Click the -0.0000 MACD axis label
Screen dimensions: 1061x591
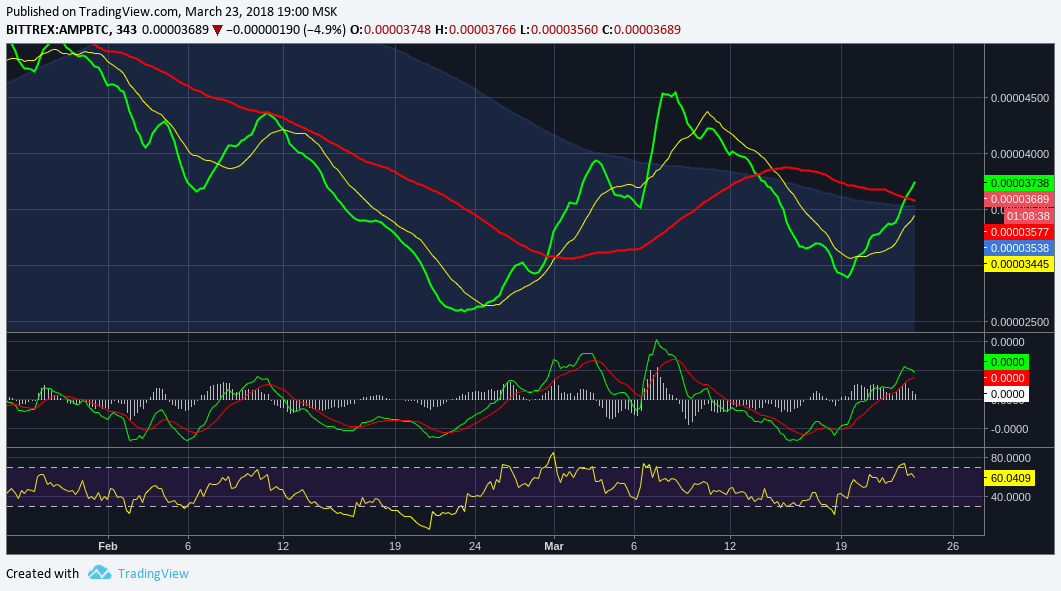(1008, 429)
